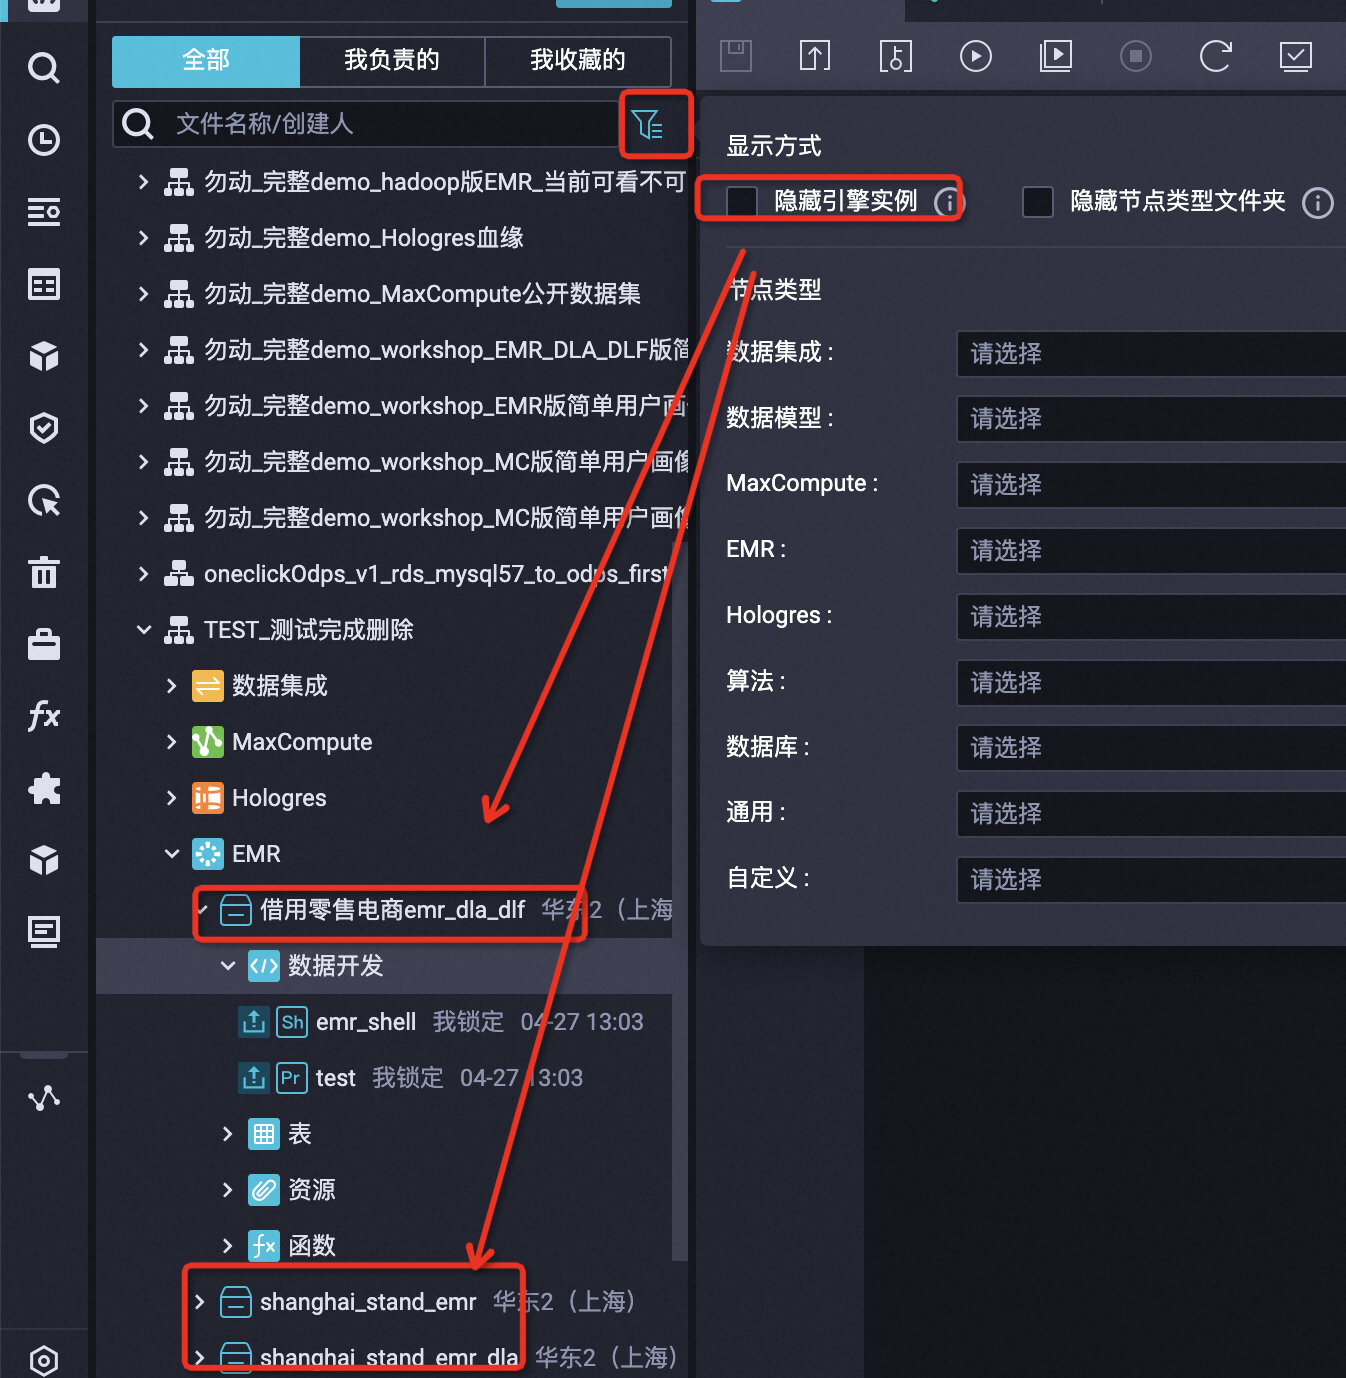Image resolution: width=1346 pixels, height=1378 pixels.
Task: Open the EMR node type dropdown
Action: pos(1151,551)
